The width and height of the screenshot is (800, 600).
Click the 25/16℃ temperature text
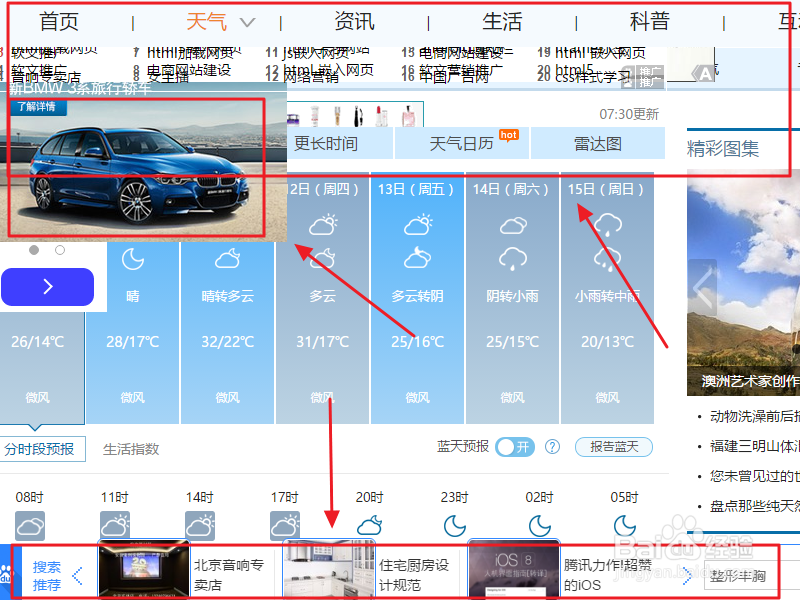(417, 341)
